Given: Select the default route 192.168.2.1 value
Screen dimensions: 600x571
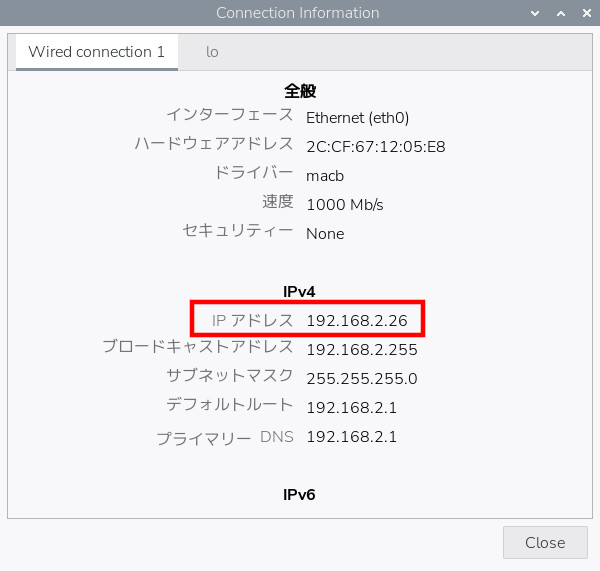Looking at the screenshot, I should click(351, 408).
